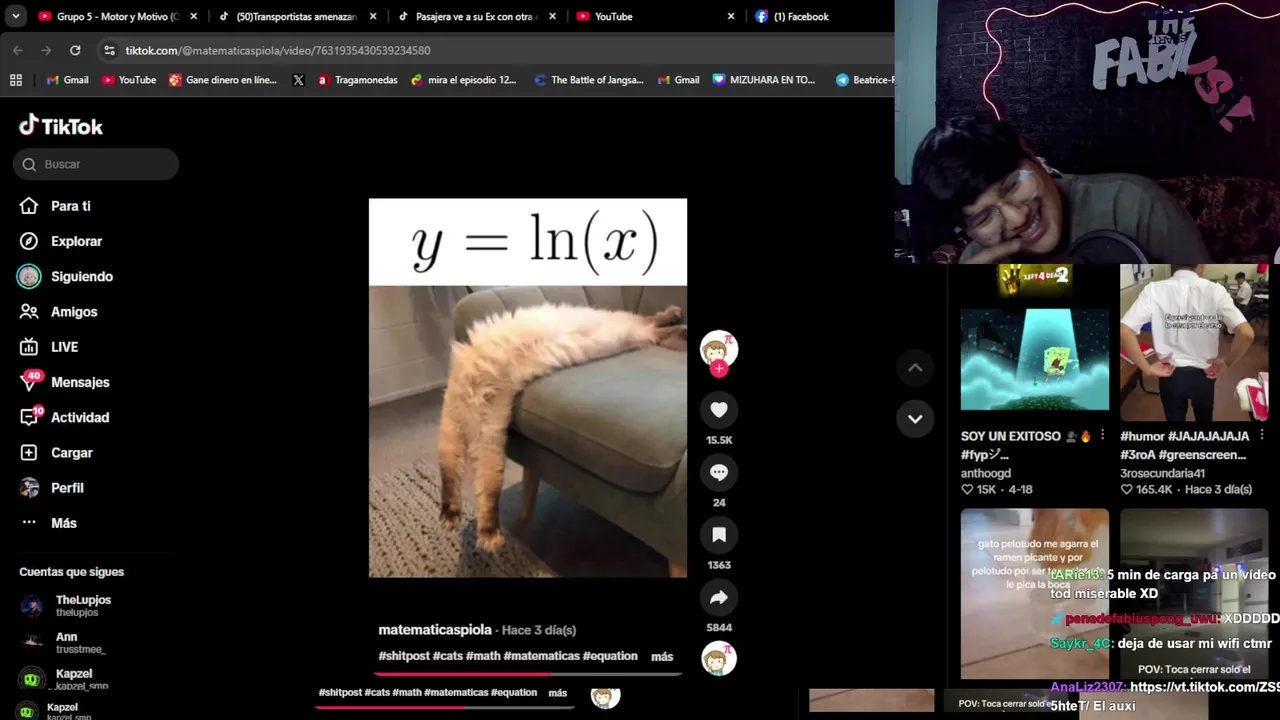Close the YouTube tab
1280x720 pixels.
click(x=731, y=16)
